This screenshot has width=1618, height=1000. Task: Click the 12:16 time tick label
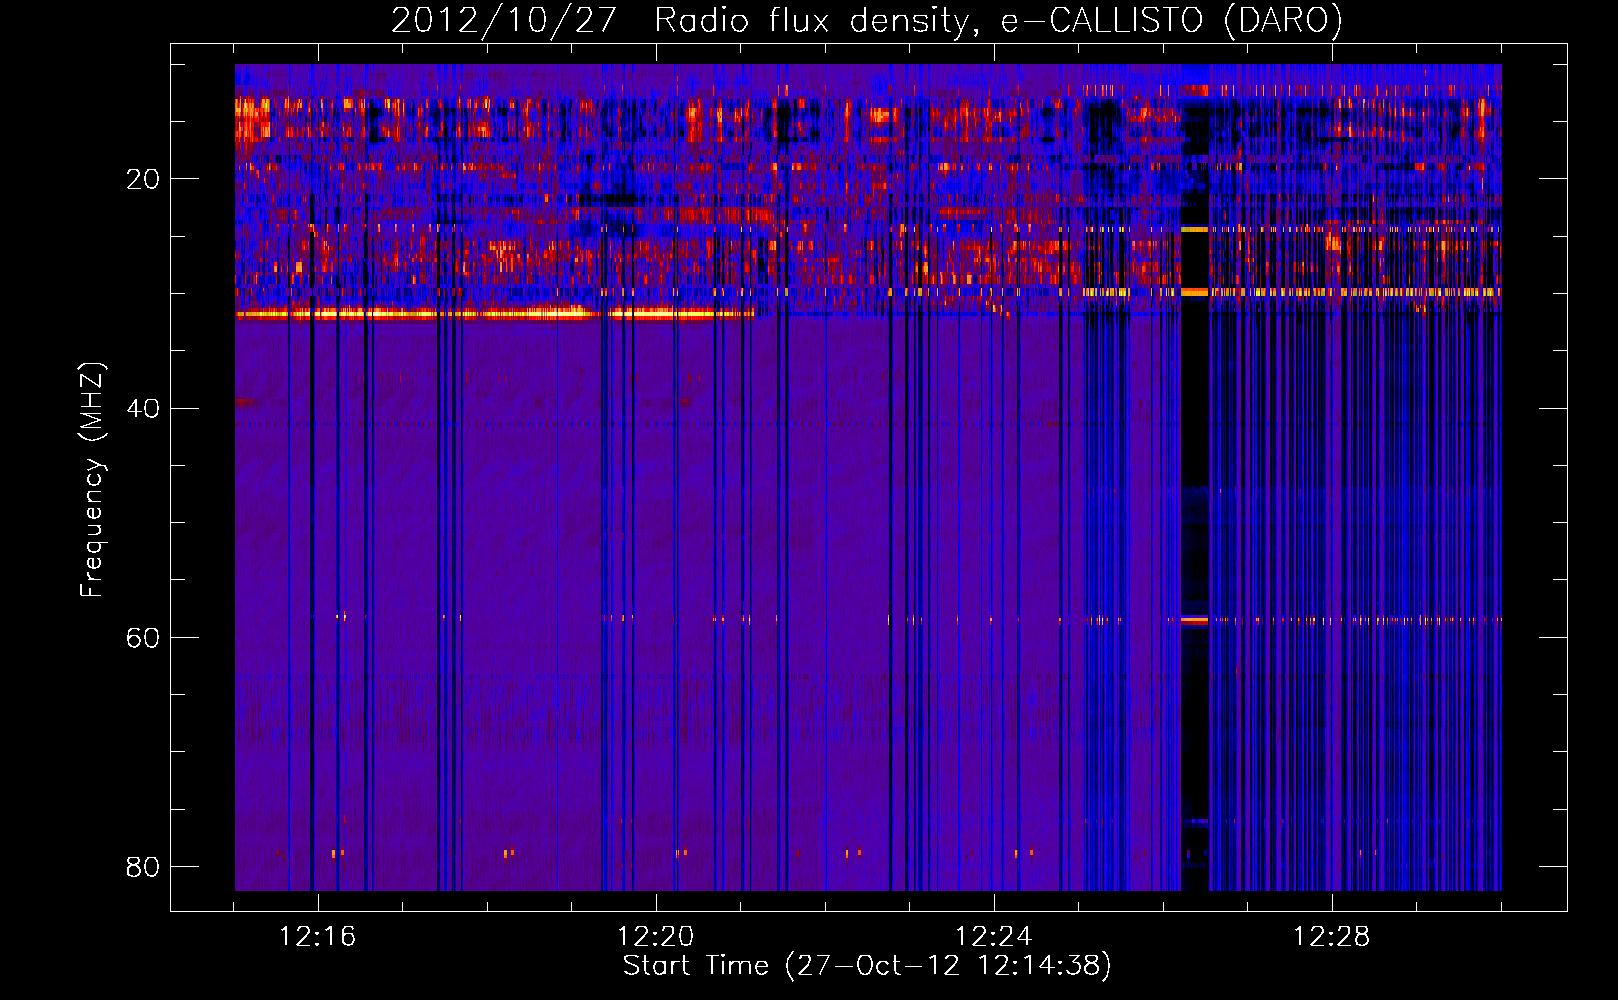[317, 937]
